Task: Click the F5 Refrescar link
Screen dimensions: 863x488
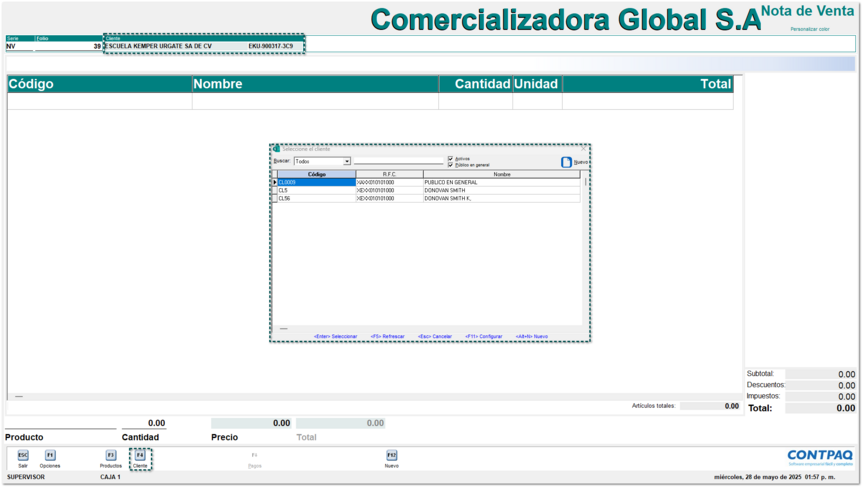Action: tap(388, 336)
